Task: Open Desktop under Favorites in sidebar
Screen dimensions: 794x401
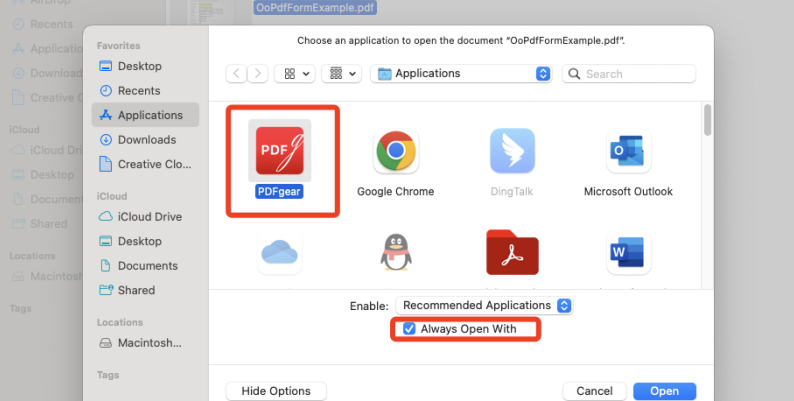Action: pos(145,66)
